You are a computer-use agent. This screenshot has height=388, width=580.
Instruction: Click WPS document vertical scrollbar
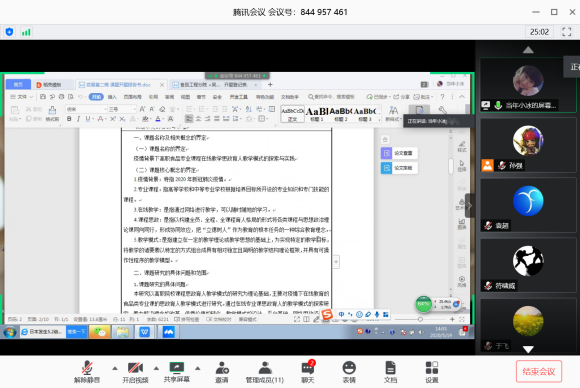pyautogui.click(x=451, y=166)
